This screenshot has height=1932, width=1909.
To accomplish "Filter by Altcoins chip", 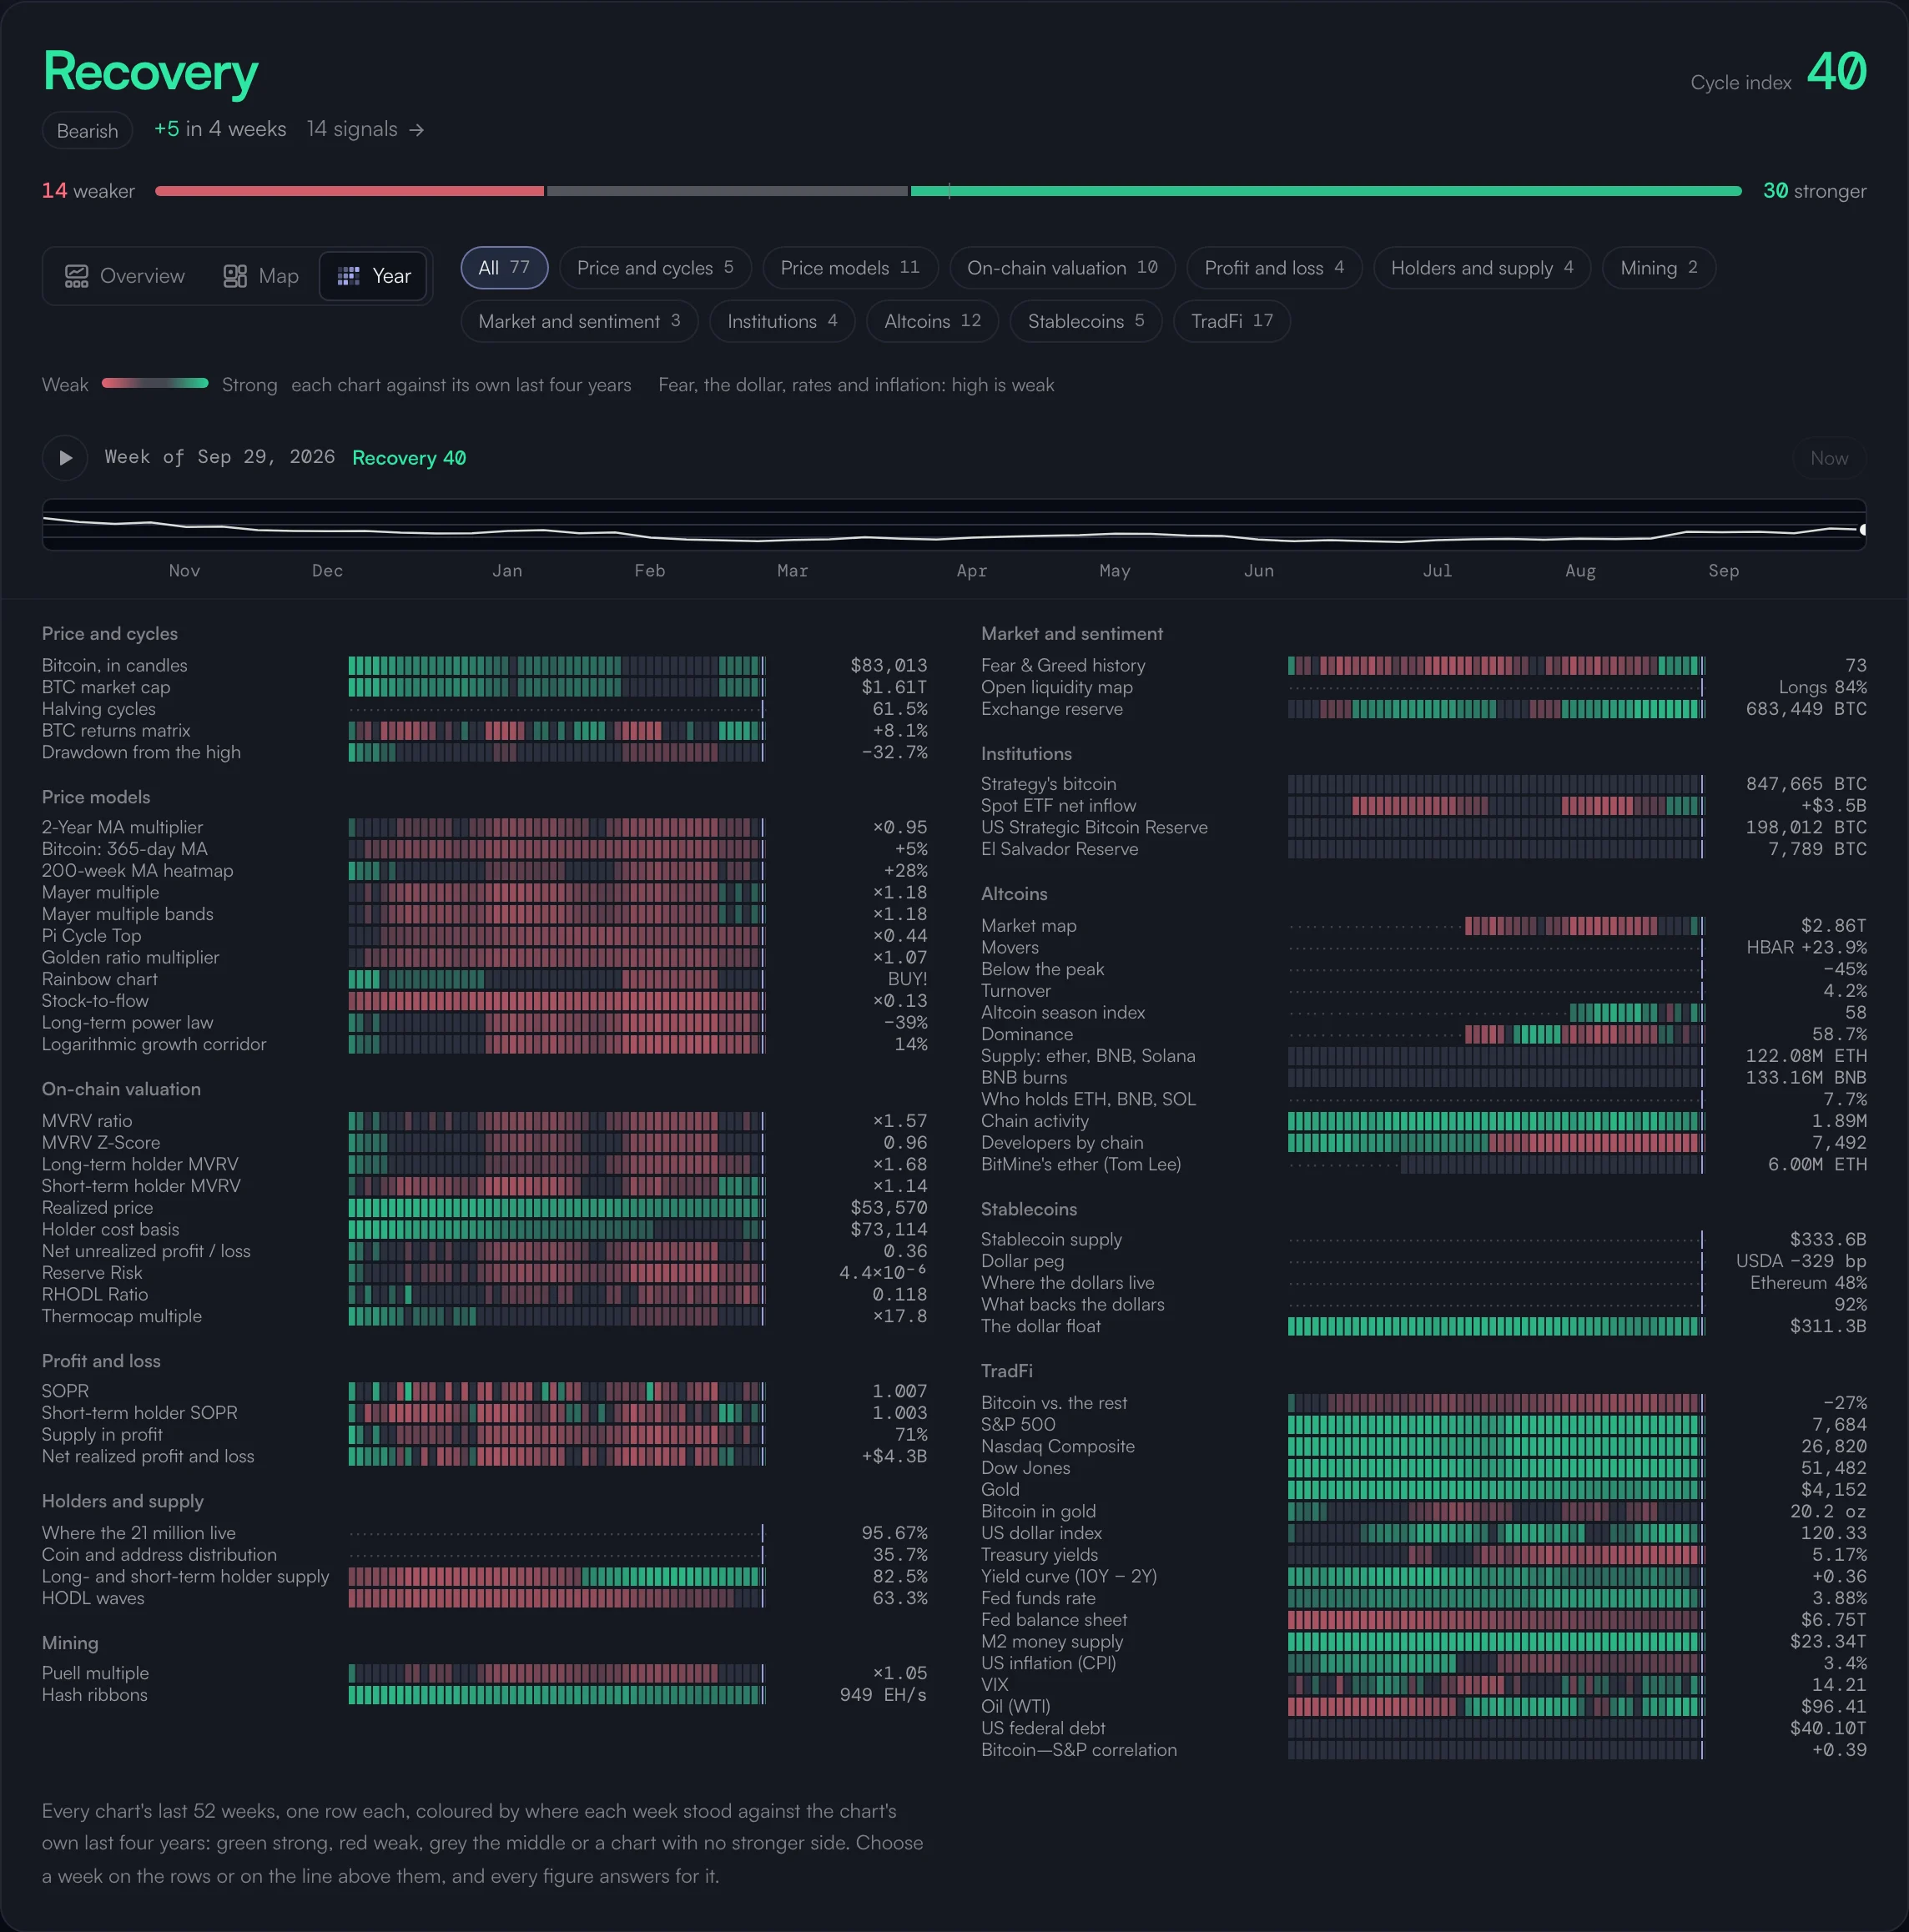I will click(x=933, y=321).
